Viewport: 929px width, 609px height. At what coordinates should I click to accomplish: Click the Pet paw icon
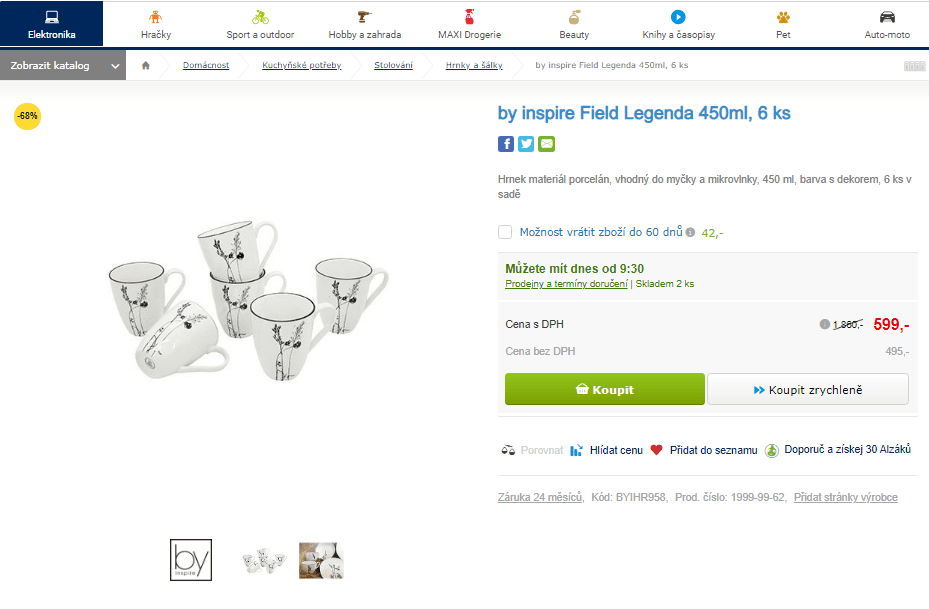tap(782, 17)
